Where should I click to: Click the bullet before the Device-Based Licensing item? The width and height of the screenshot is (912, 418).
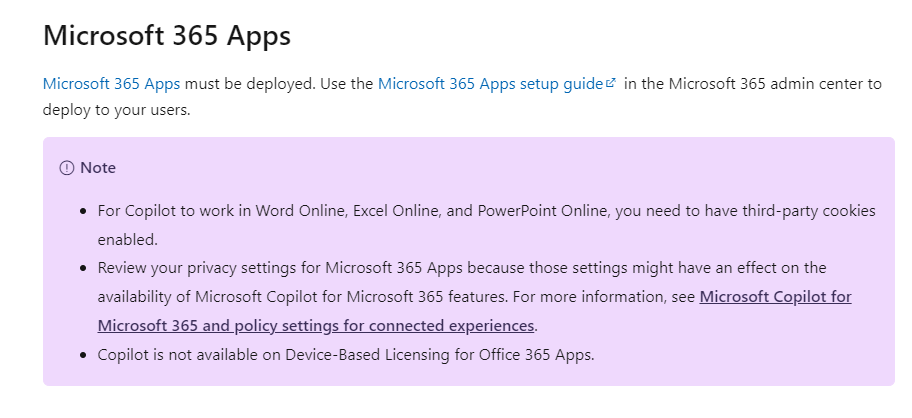click(x=85, y=355)
